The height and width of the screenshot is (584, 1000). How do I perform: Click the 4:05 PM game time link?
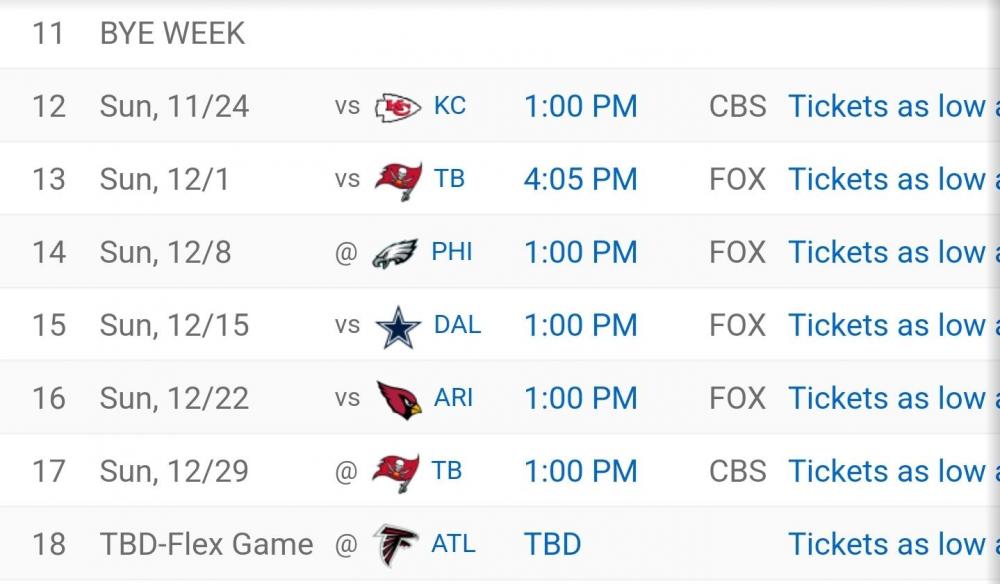click(580, 179)
